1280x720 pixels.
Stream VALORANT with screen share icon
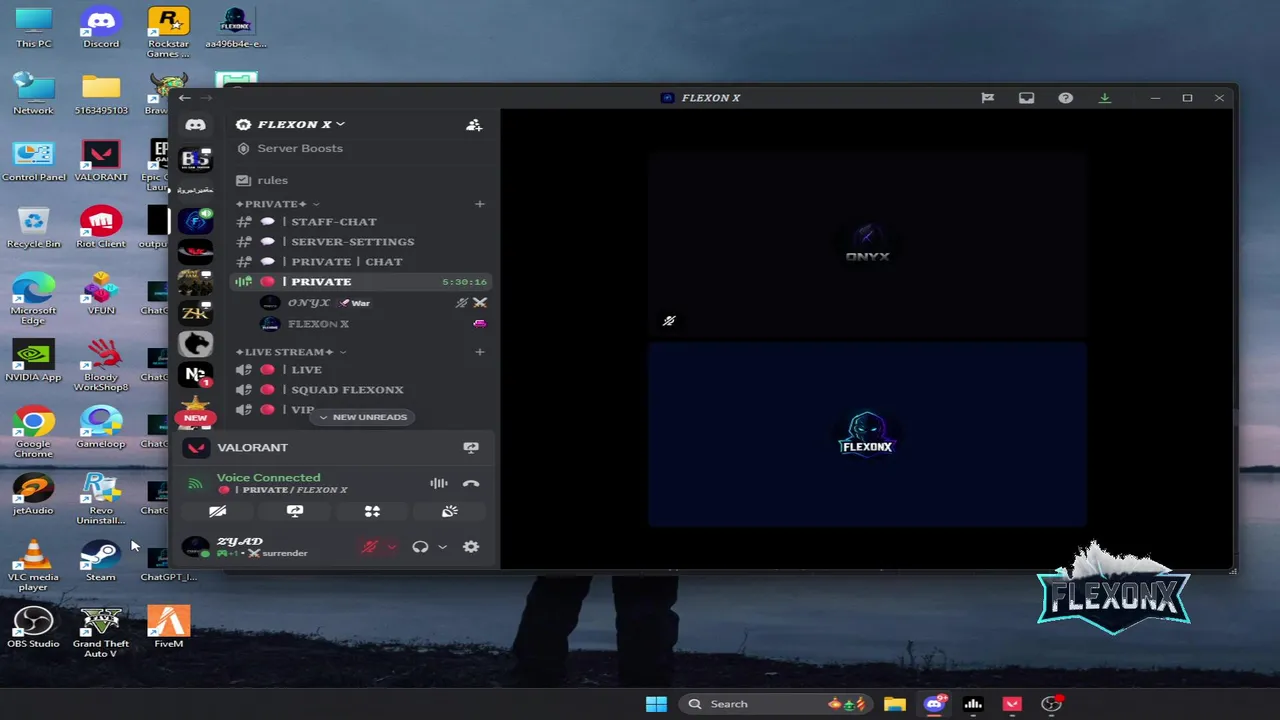(x=471, y=448)
